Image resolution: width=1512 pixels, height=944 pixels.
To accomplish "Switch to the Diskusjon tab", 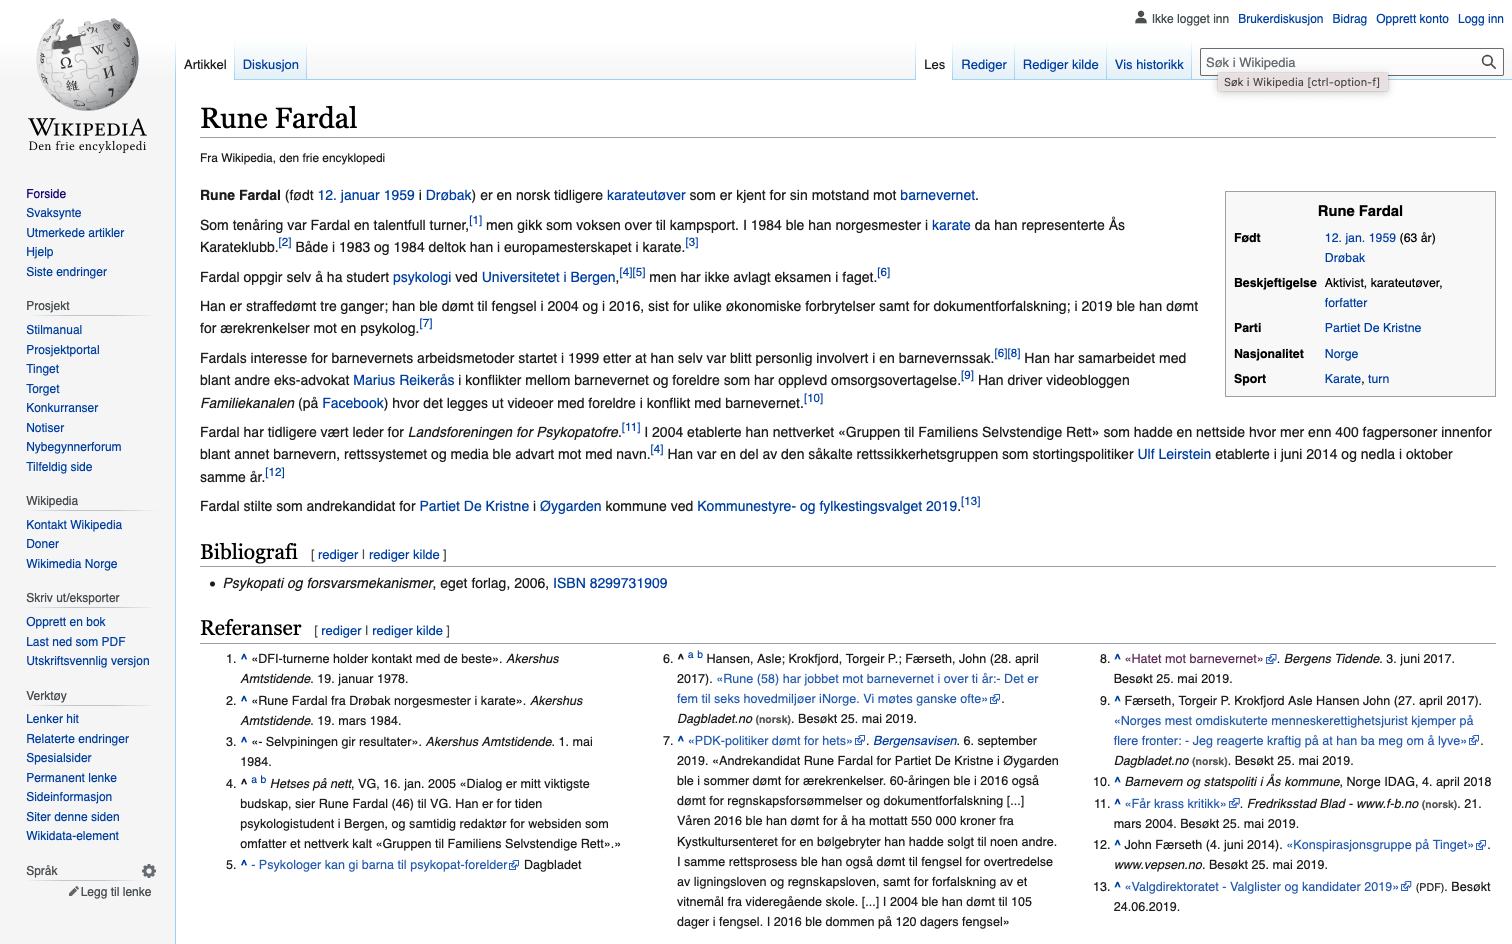I will 271,64.
